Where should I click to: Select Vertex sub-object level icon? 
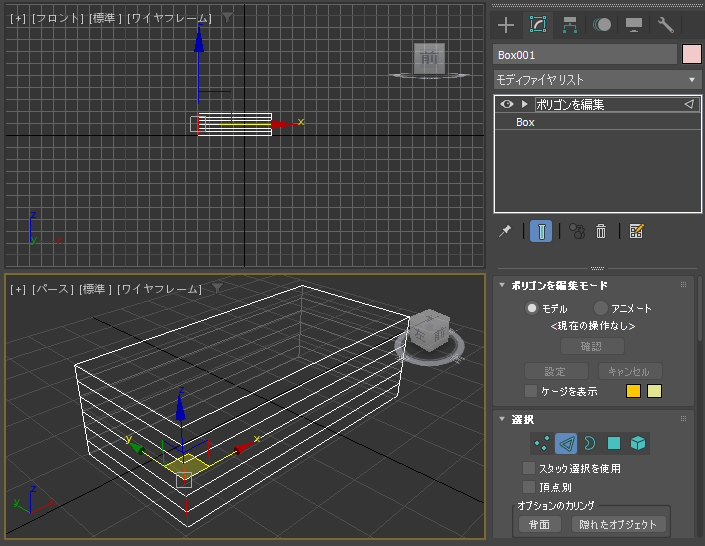pos(542,443)
